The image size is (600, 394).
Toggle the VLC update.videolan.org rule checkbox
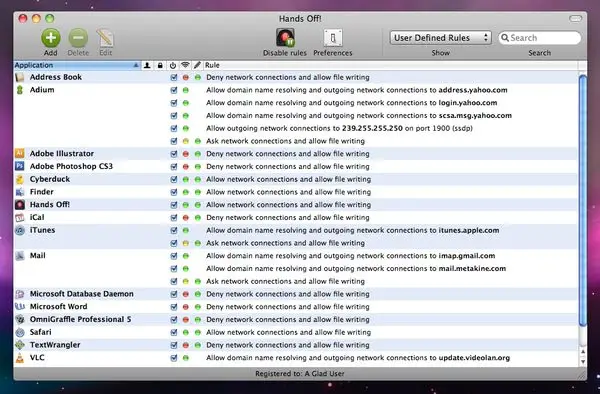click(x=174, y=358)
